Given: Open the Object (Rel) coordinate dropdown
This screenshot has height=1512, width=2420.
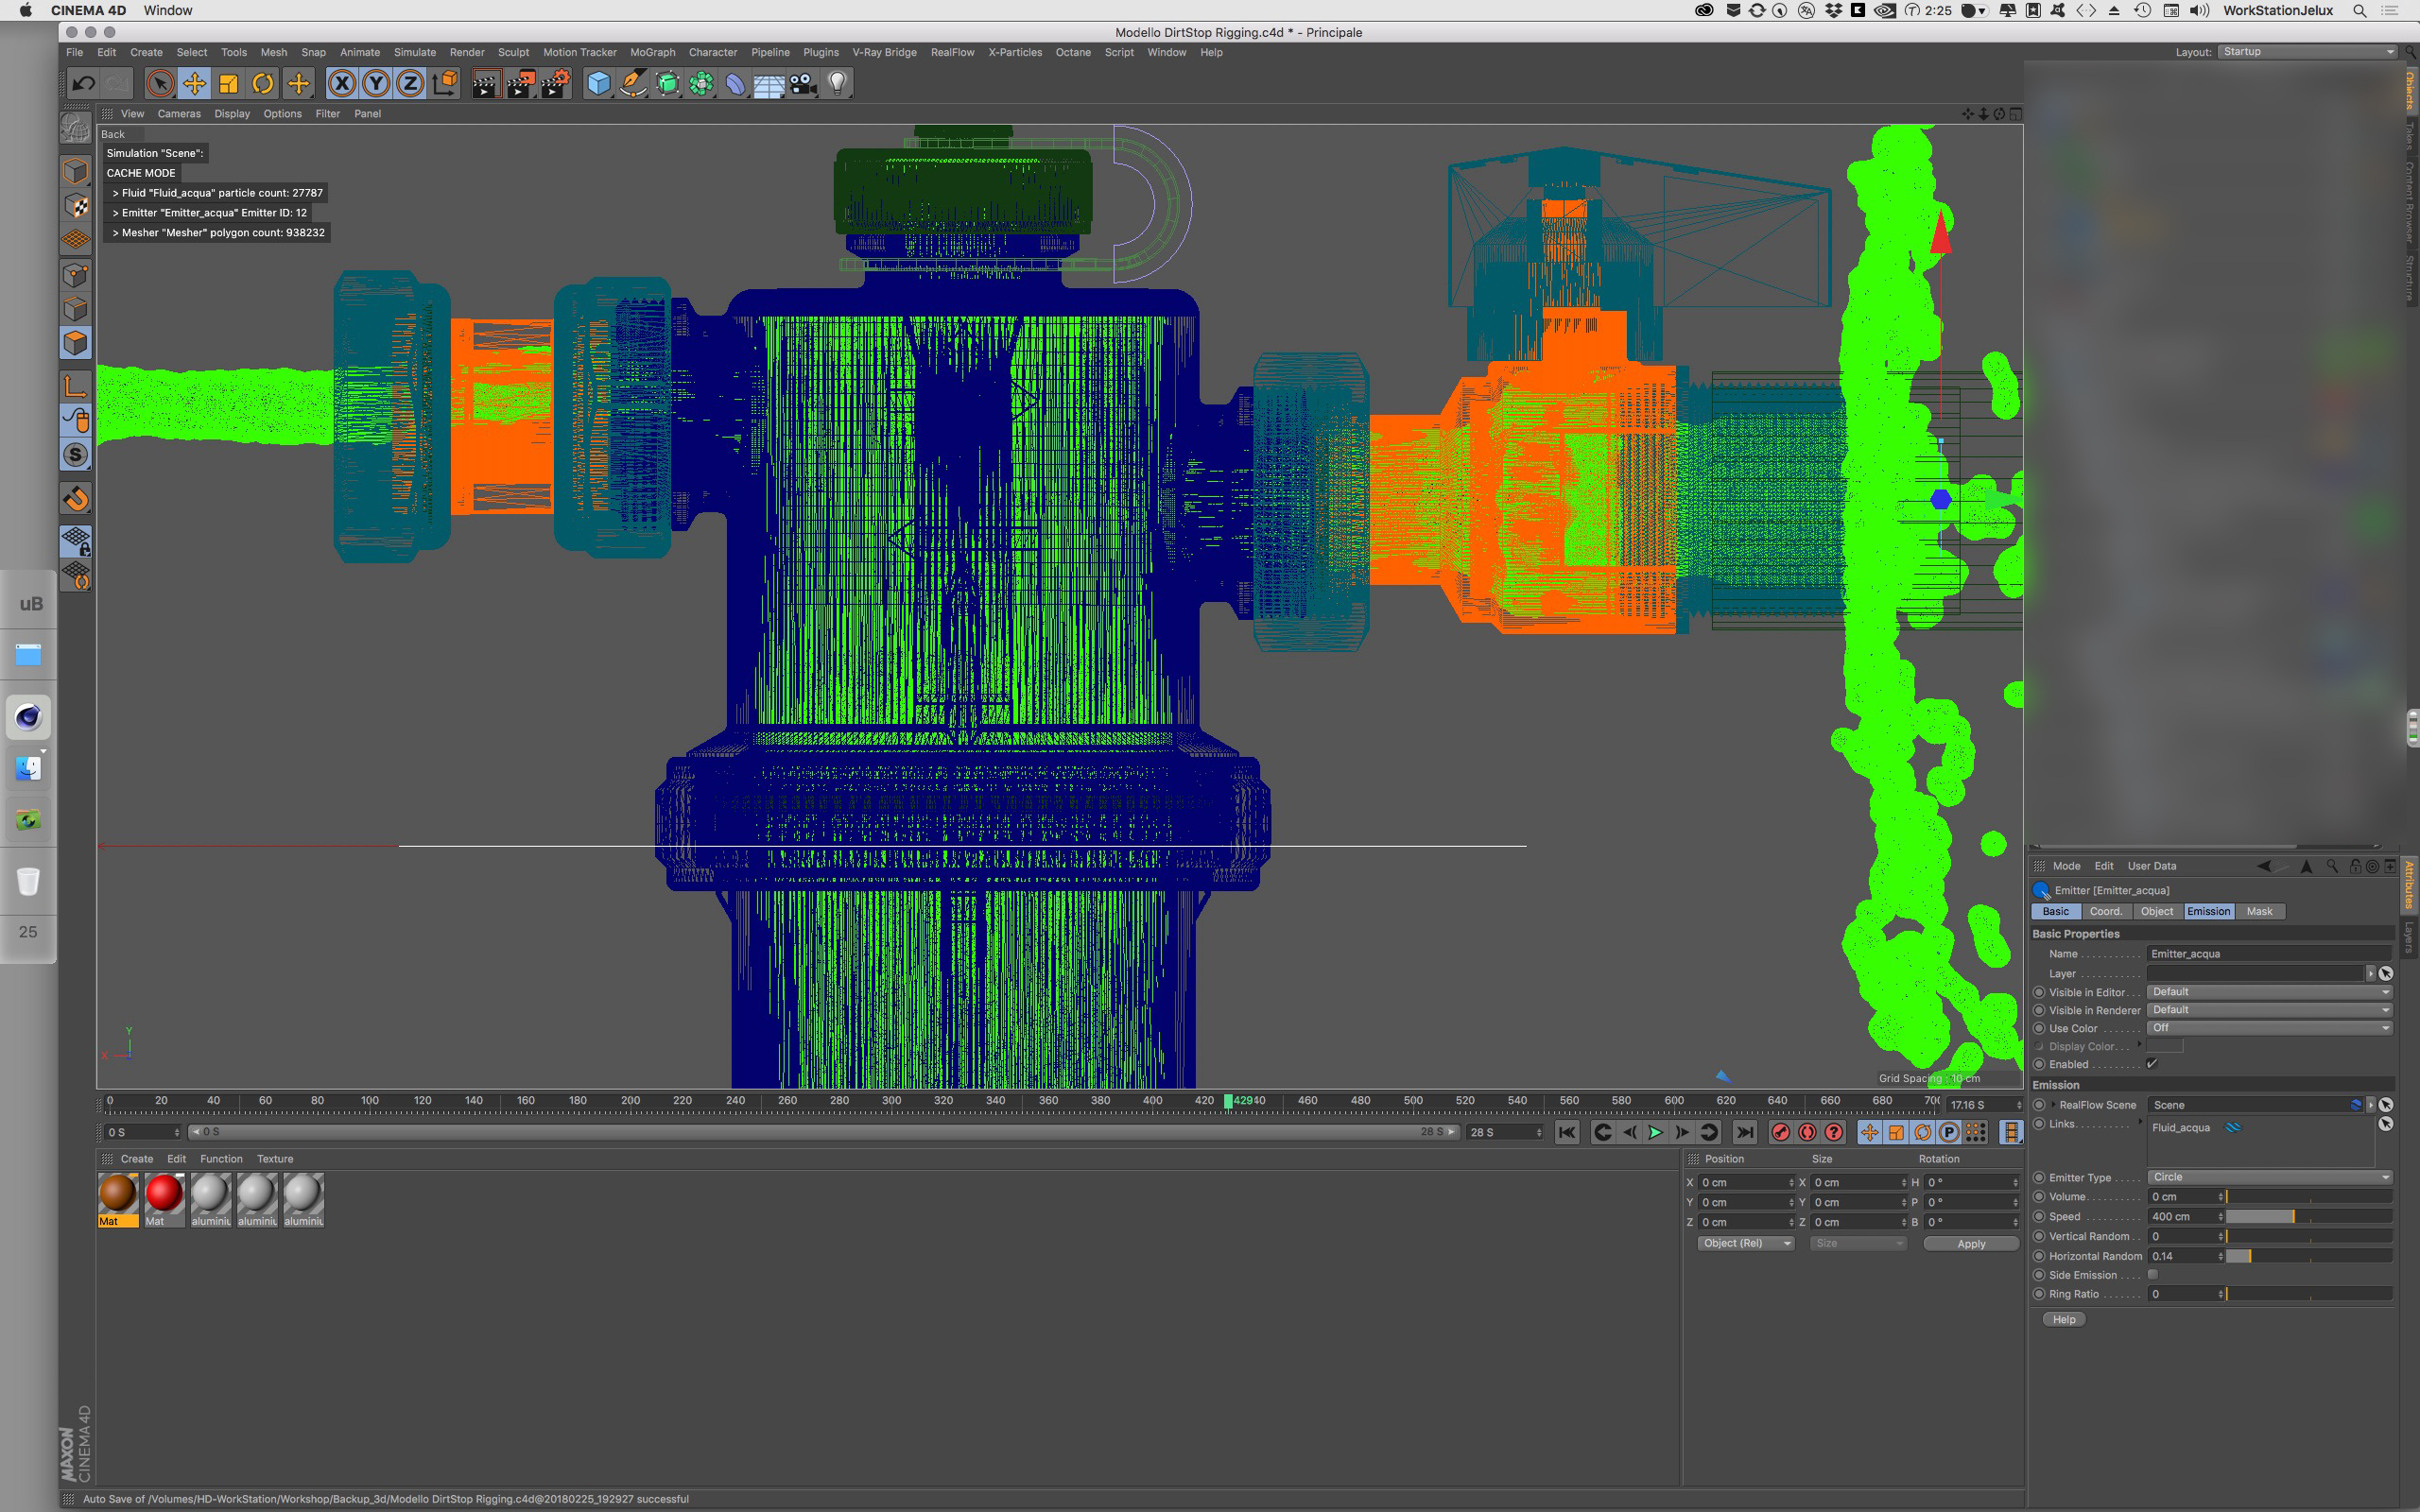Looking at the screenshot, I should pyautogui.click(x=1745, y=1243).
